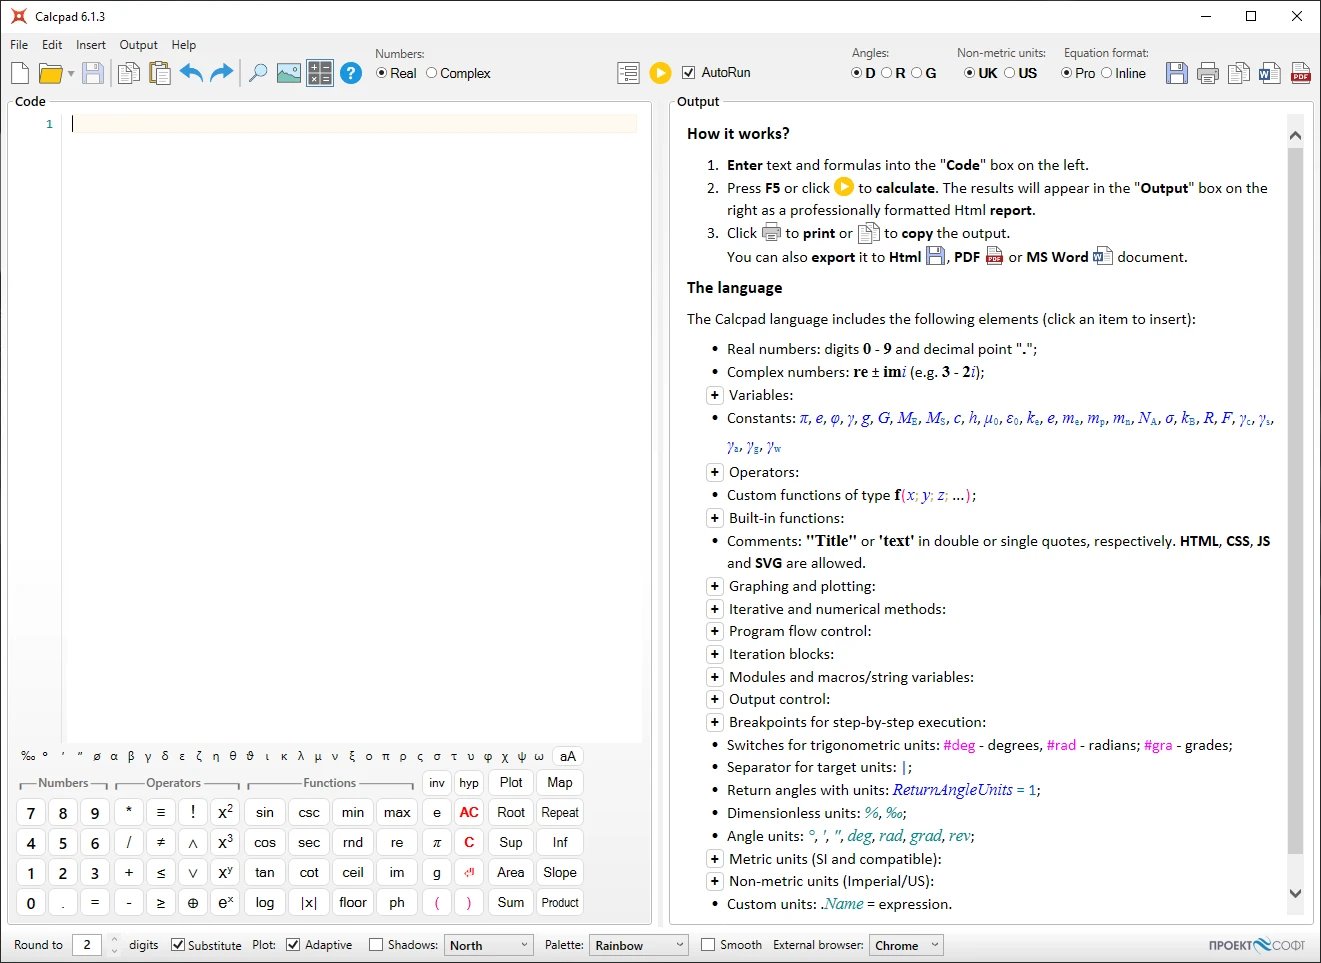This screenshot has height=963, width=1321.
Task: Click the insert image icon
Action: click(x=289, y=73)
